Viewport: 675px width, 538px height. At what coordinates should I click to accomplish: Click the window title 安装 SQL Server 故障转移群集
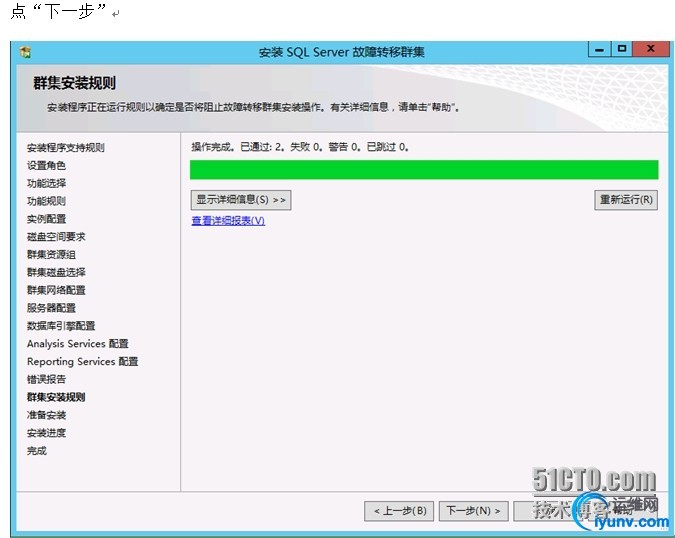pyautogui.click(x=342, y=52)
